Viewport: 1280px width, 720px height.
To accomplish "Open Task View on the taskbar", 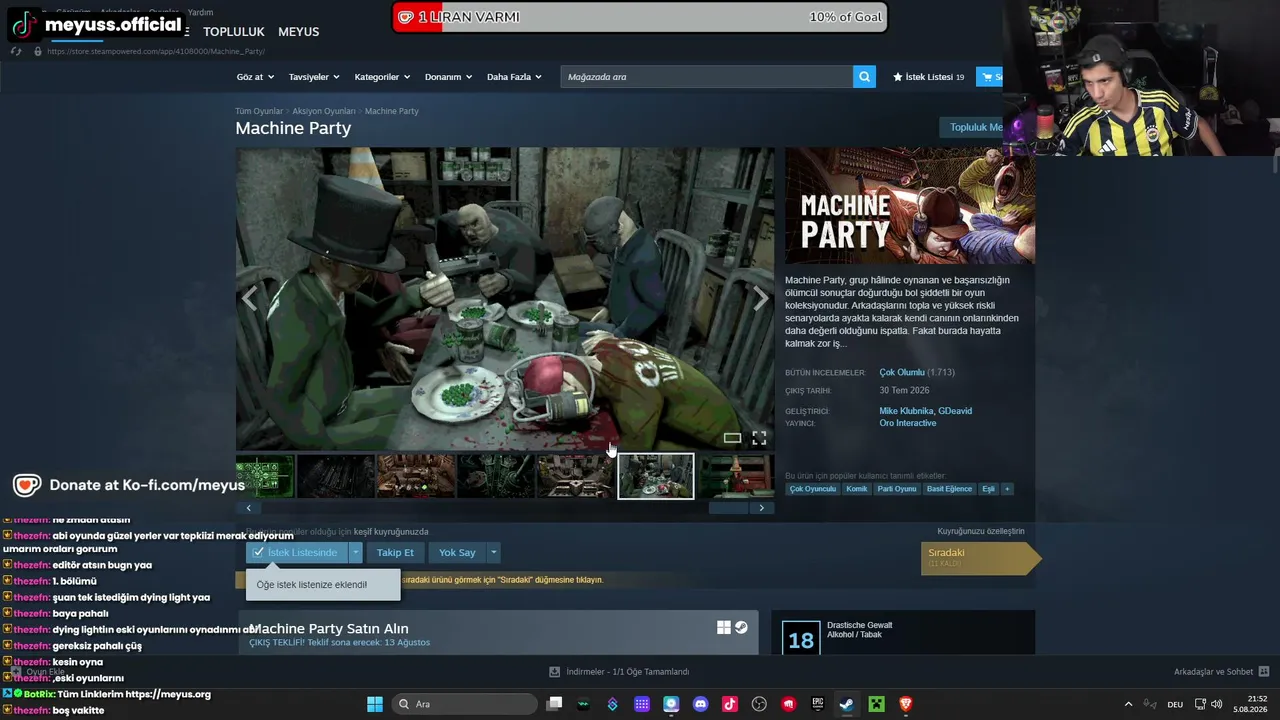I will pyautogui.click(x=554, y=704).
